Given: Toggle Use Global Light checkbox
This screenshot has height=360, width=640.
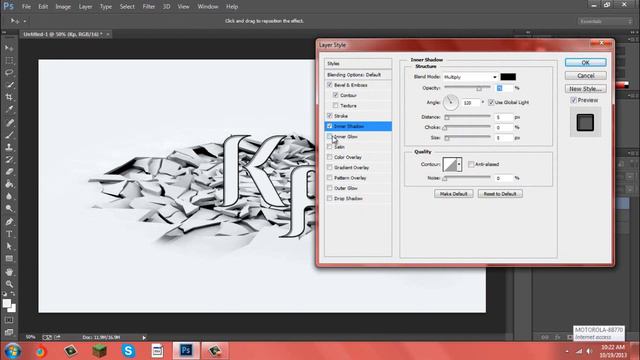Looking at the screenshot, I should (491, 102).
